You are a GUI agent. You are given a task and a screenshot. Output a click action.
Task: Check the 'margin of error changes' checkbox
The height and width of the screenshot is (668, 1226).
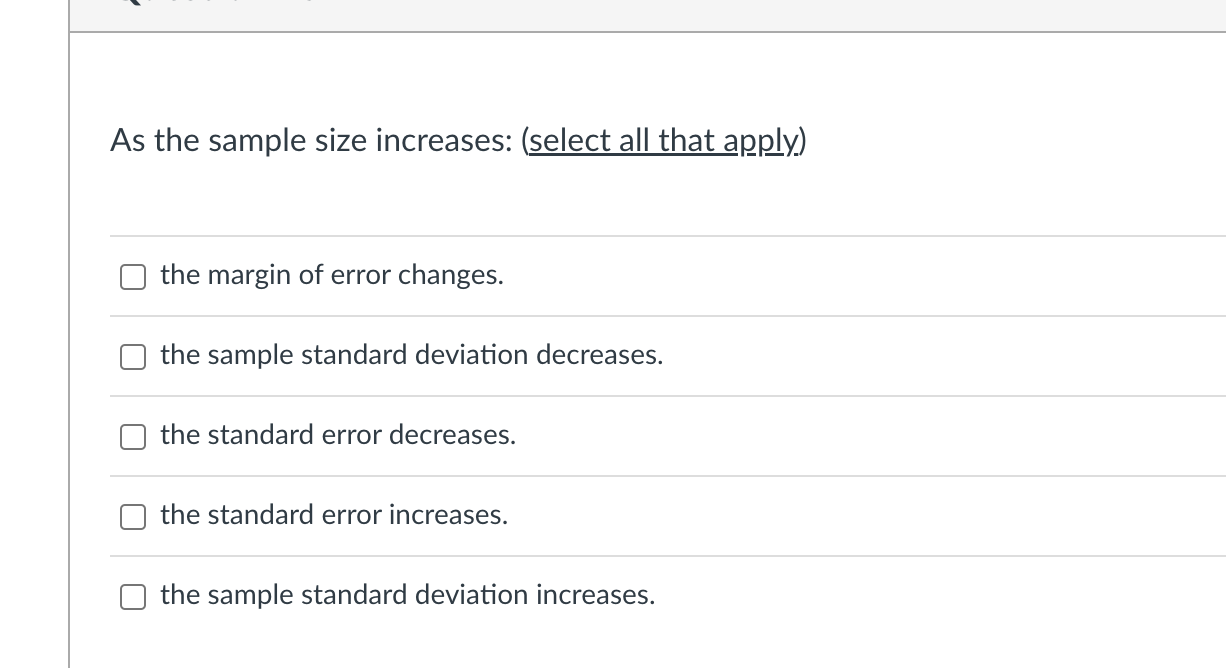(x=133, y=277)
